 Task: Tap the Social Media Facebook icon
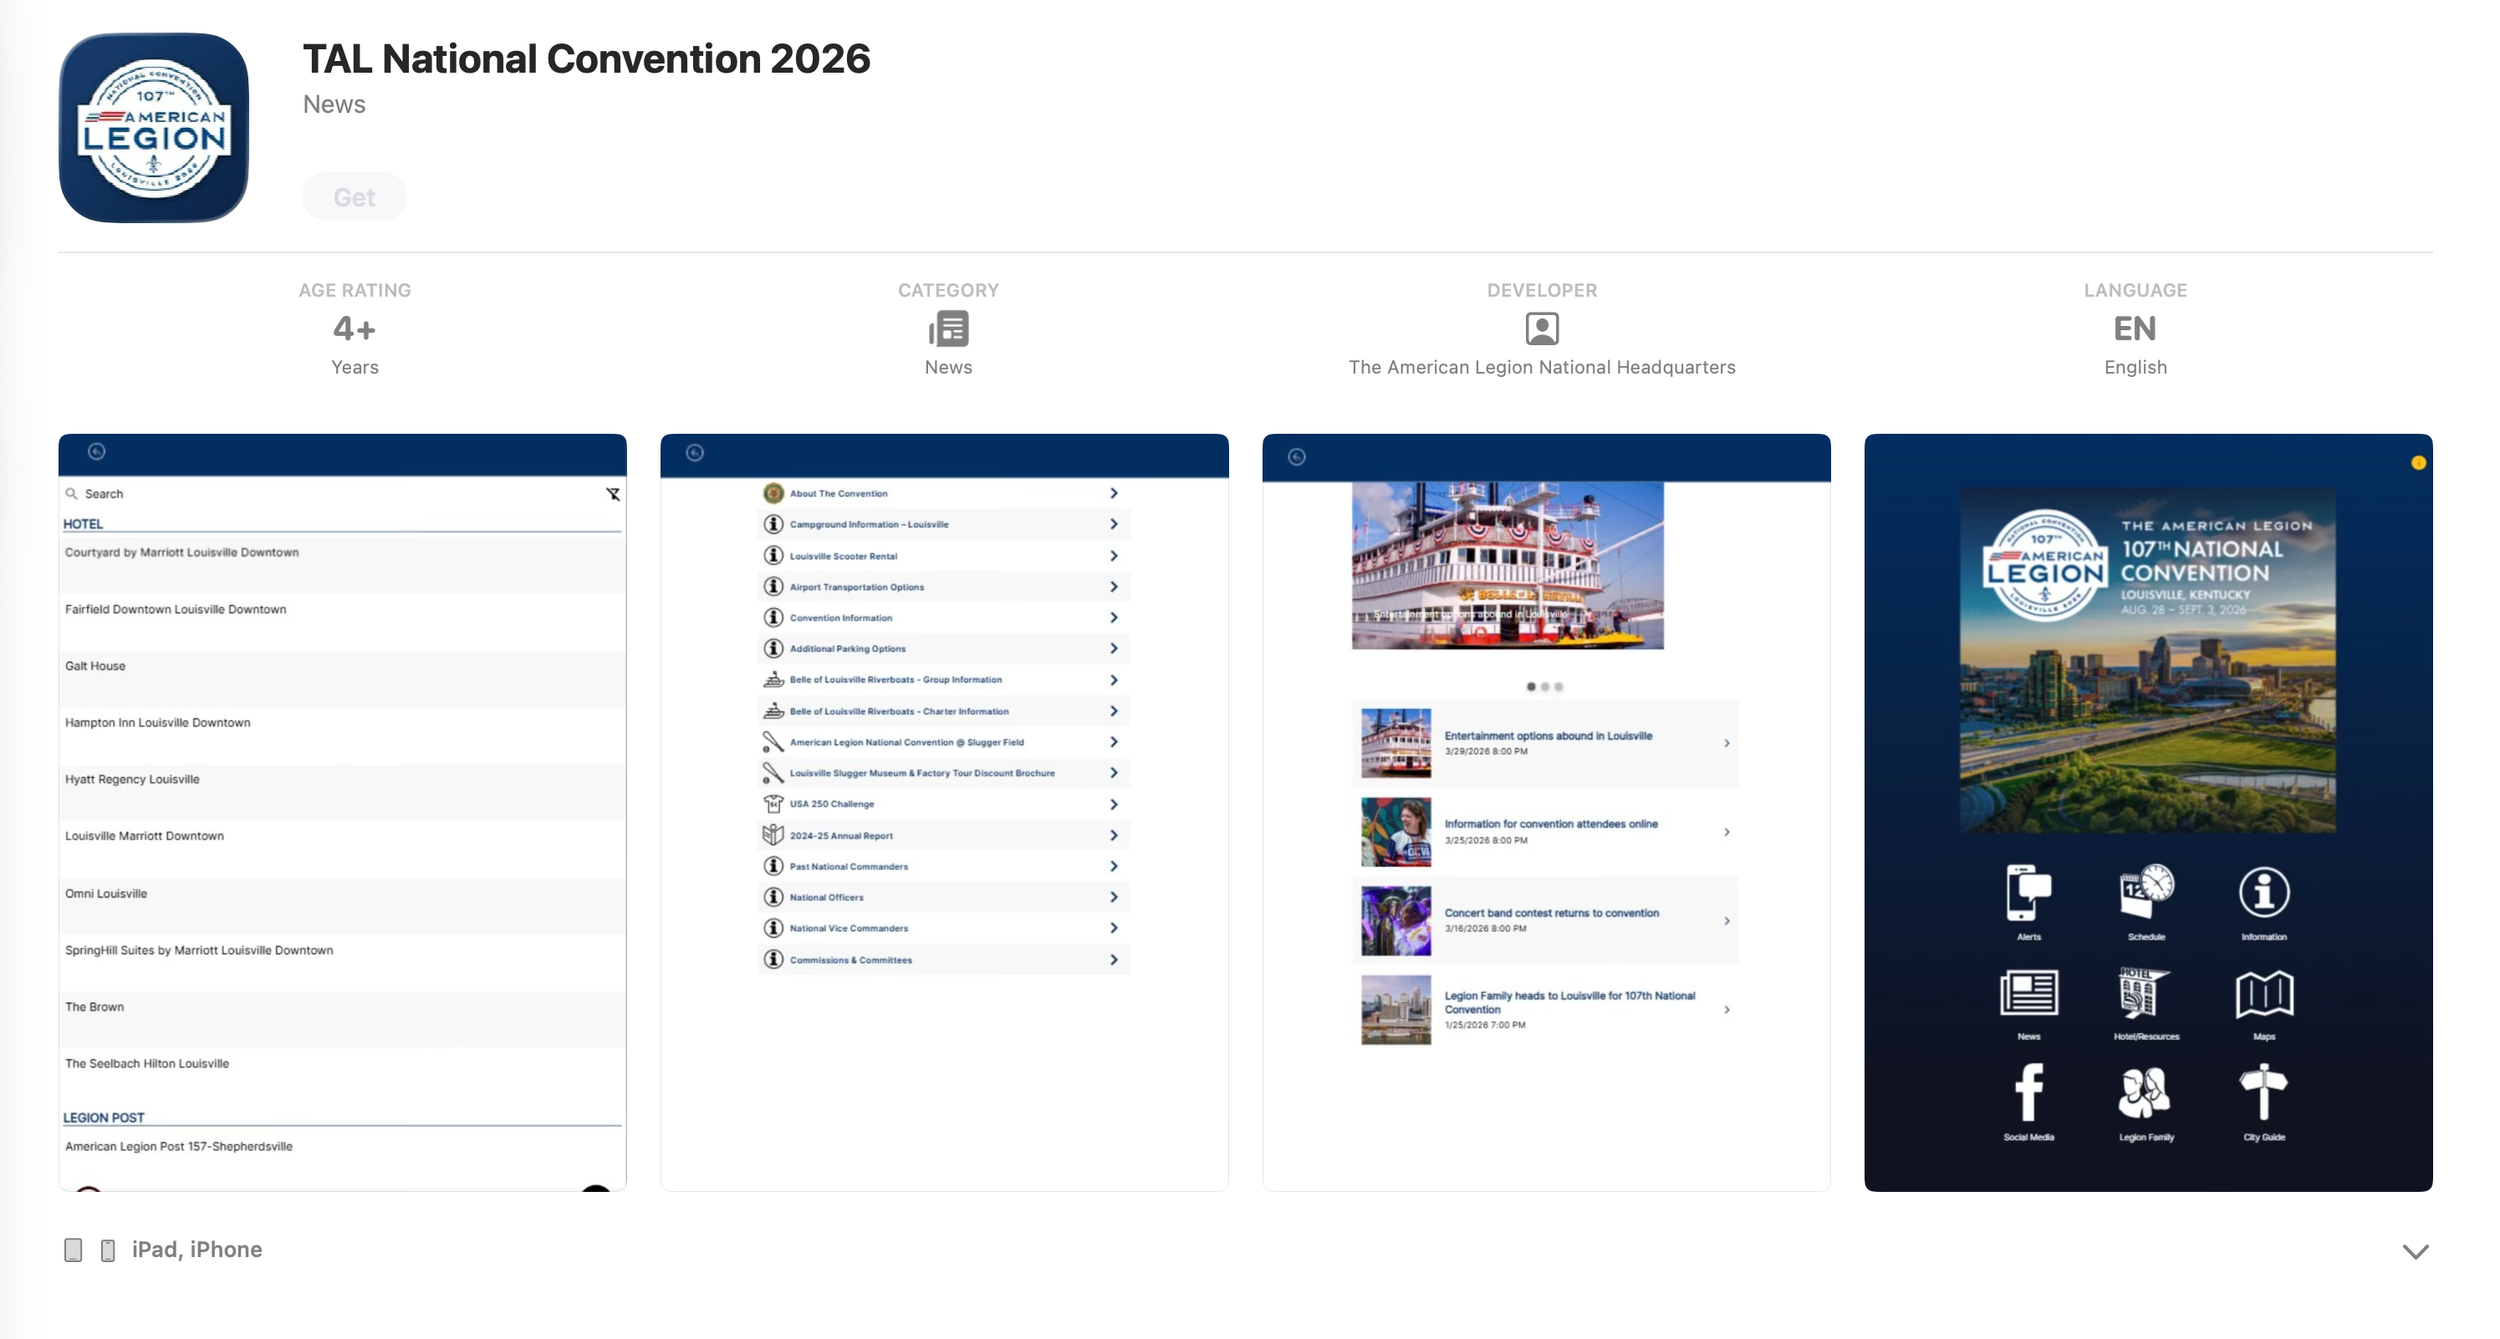pyautogui.click(x=2029, y=1092)
